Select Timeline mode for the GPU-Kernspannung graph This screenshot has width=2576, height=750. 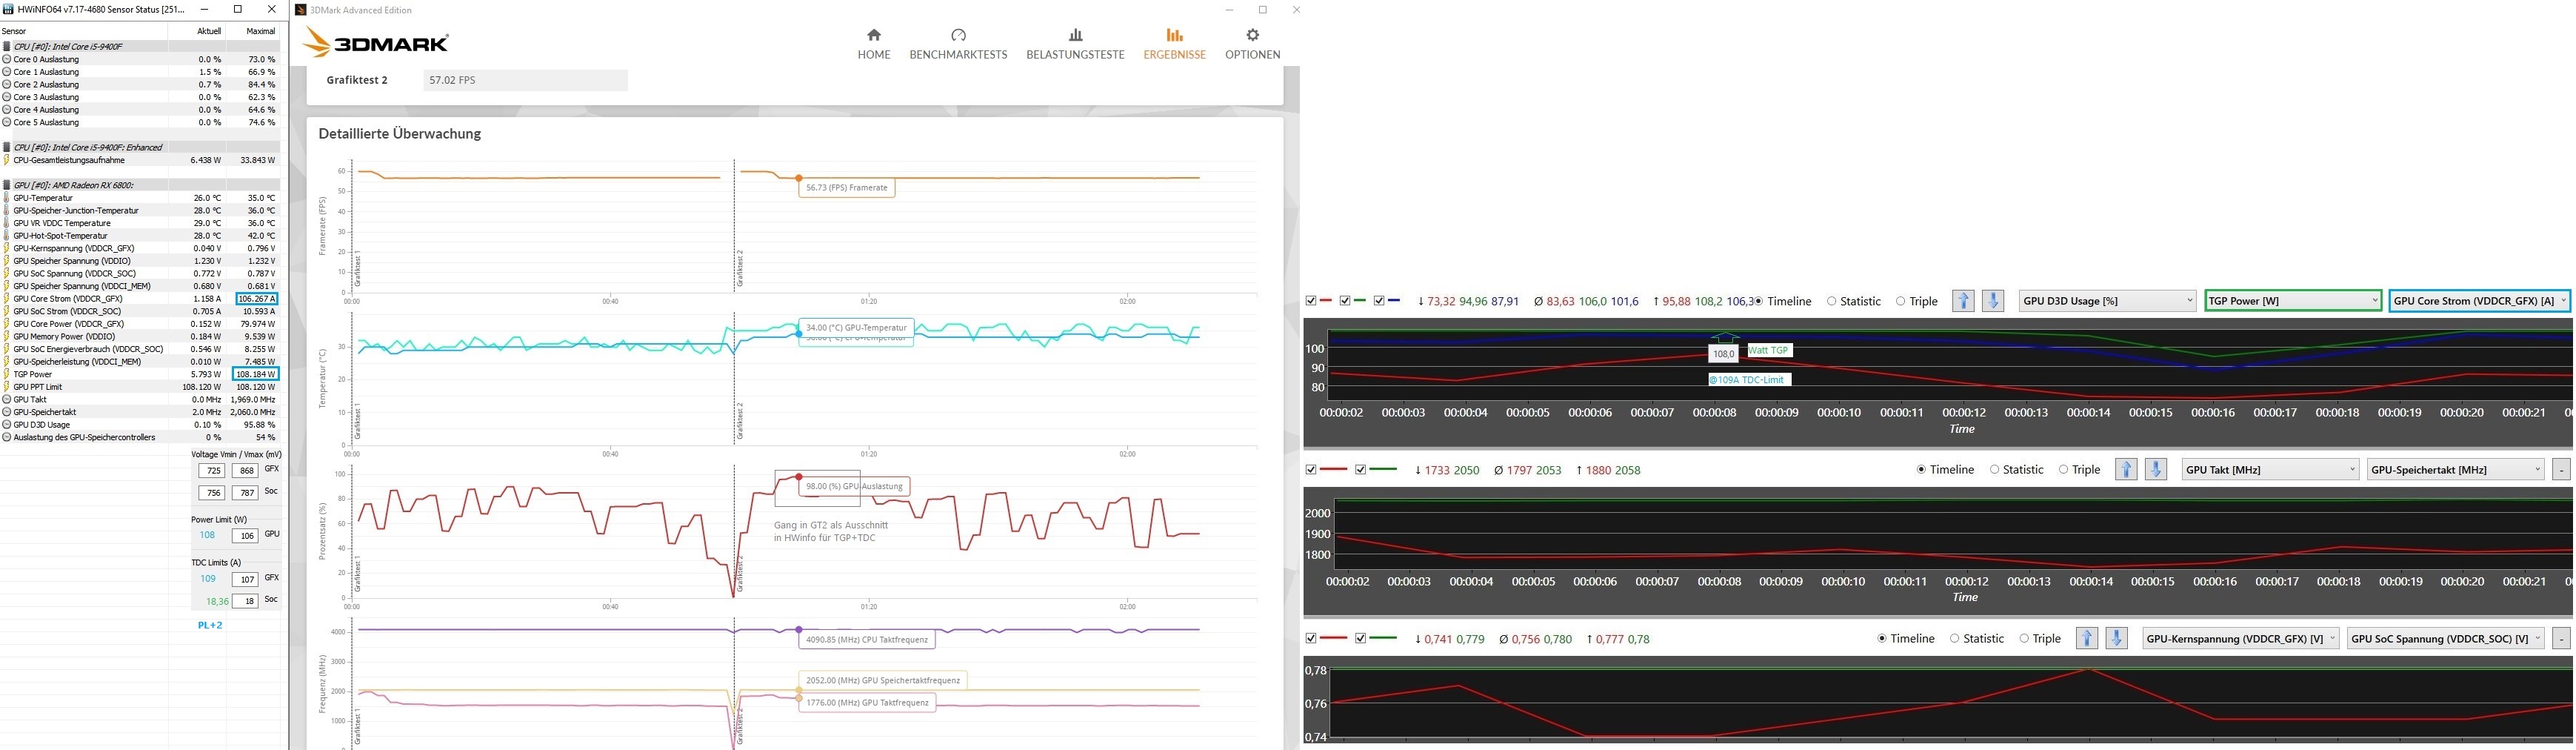(x=1906, y=639)
